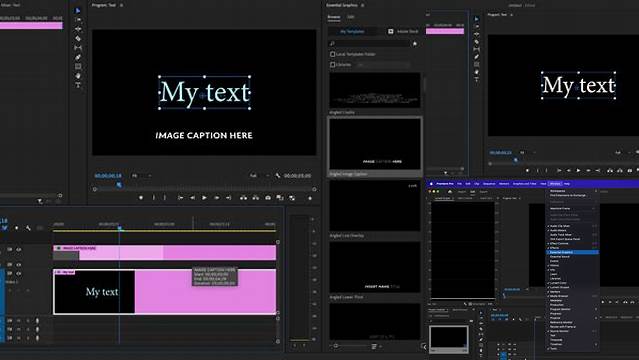The width and height of the screenshot is (639, 360).
Task: Step back one frame in left Program monitor
Action: (192, 198)
